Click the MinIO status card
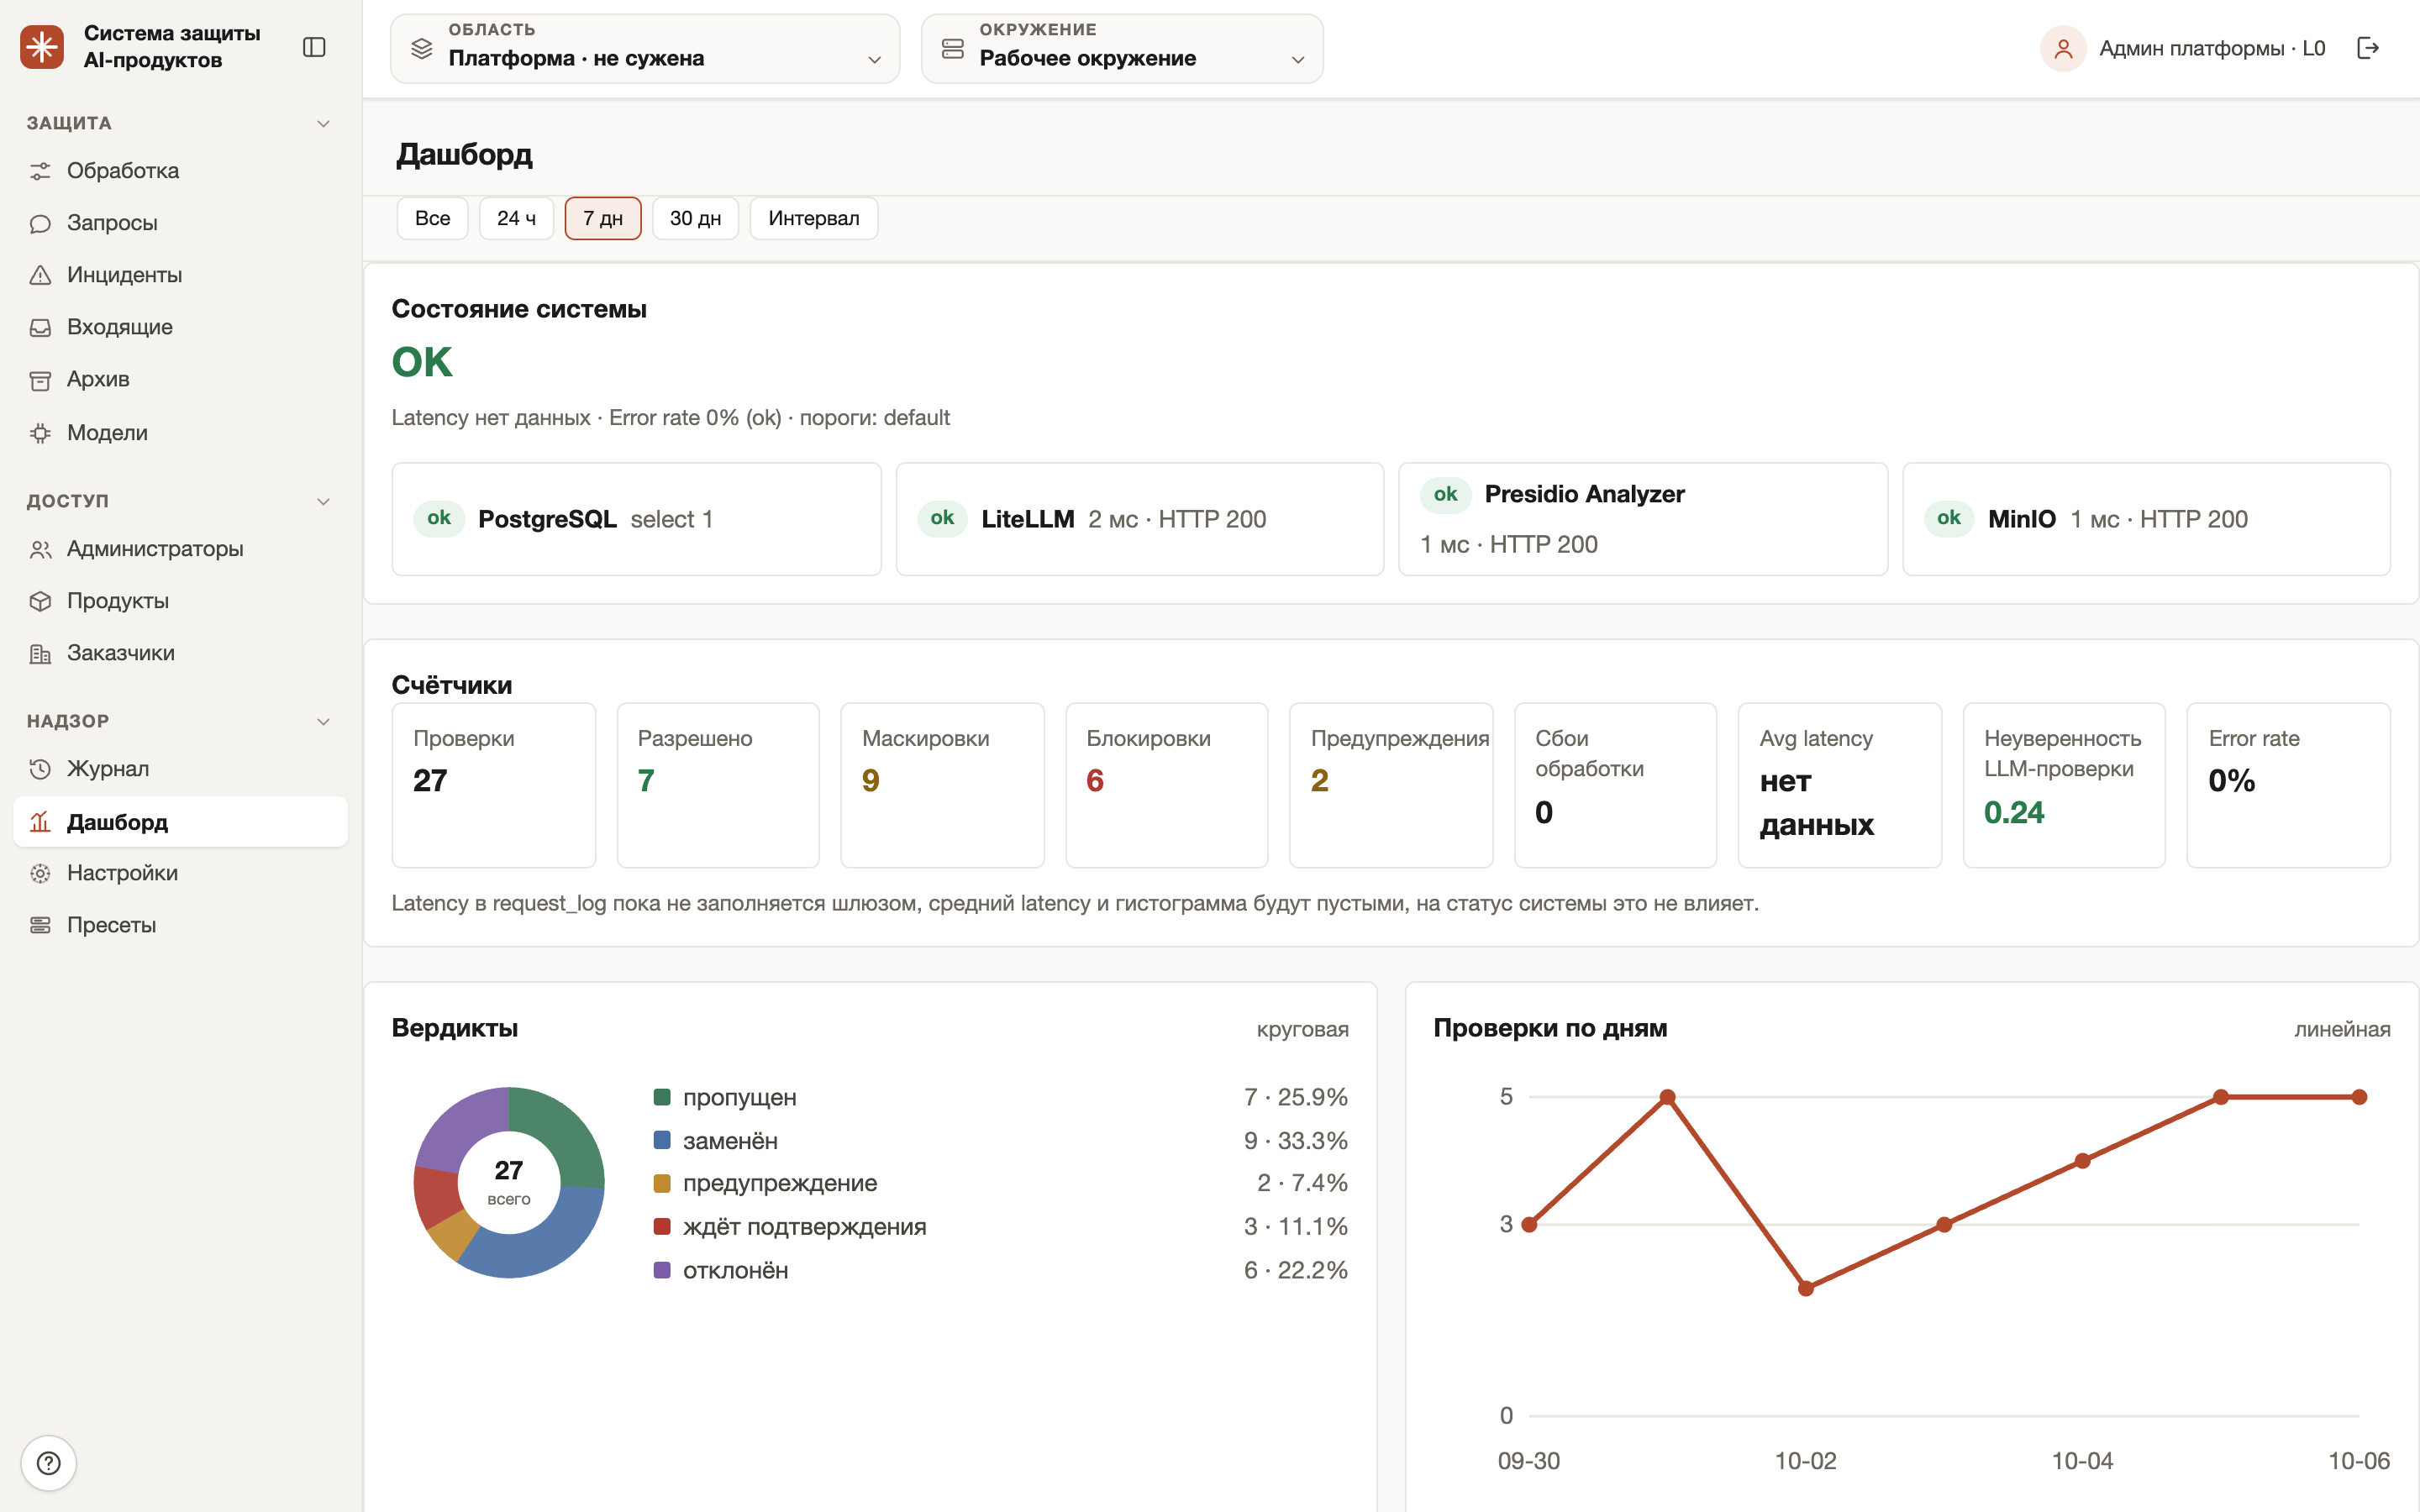 pos(2146,519)
